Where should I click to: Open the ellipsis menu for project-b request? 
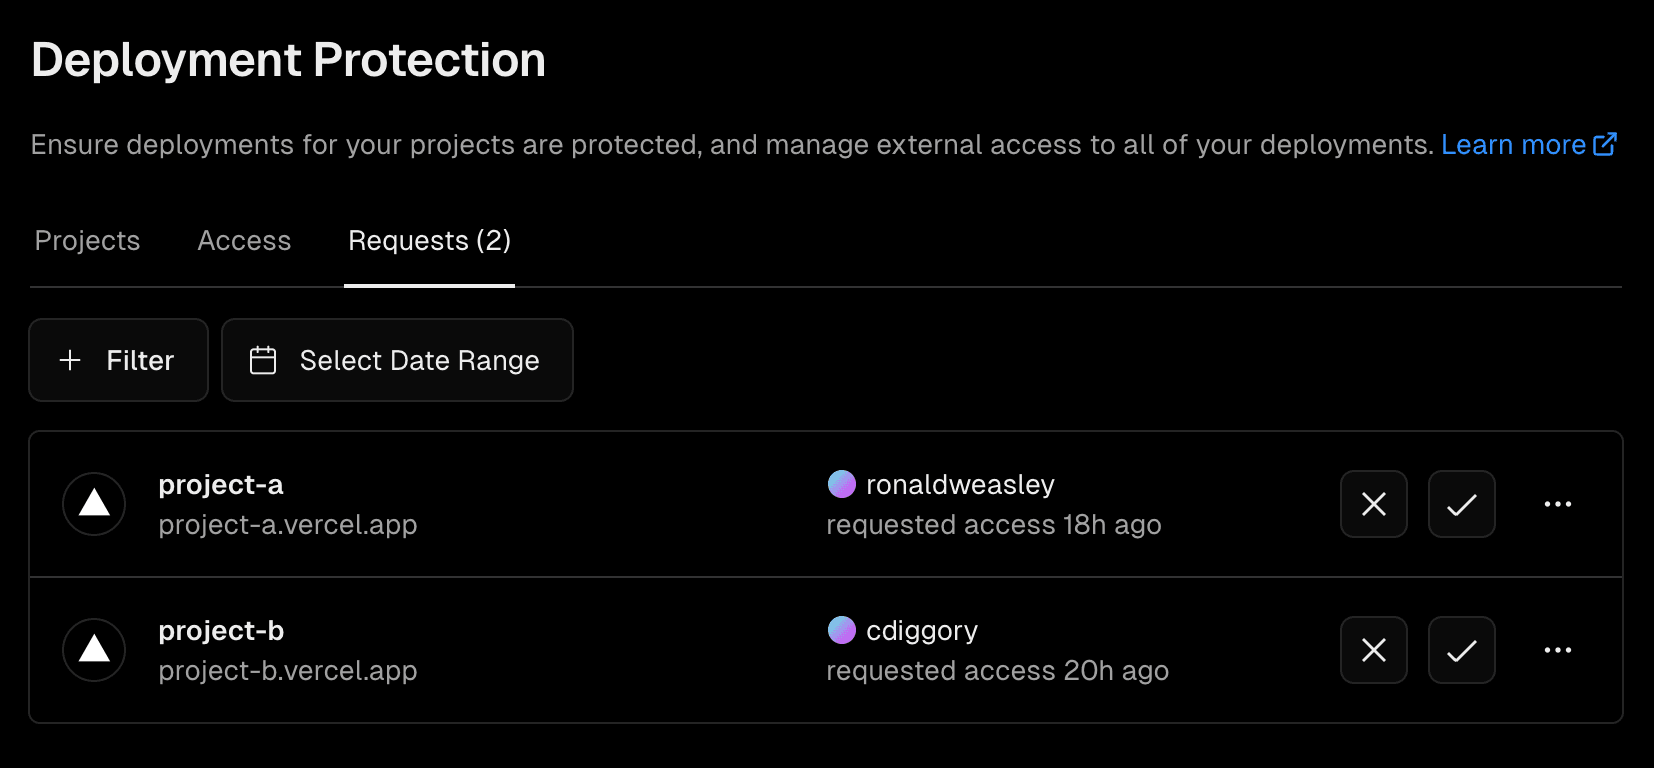pos(1557,650)
